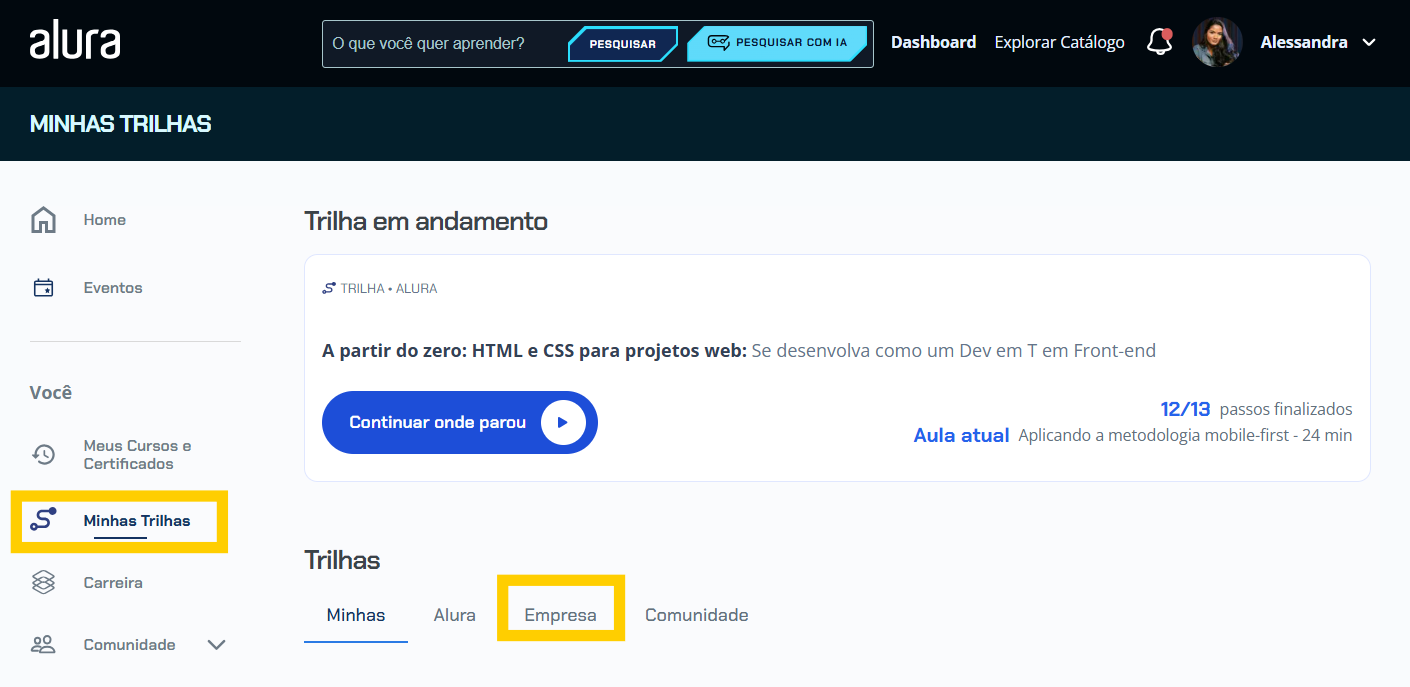The width and height of the screenshot is (1410, 687).
Task: Click the Home house icon
Action: pos(43,220)
